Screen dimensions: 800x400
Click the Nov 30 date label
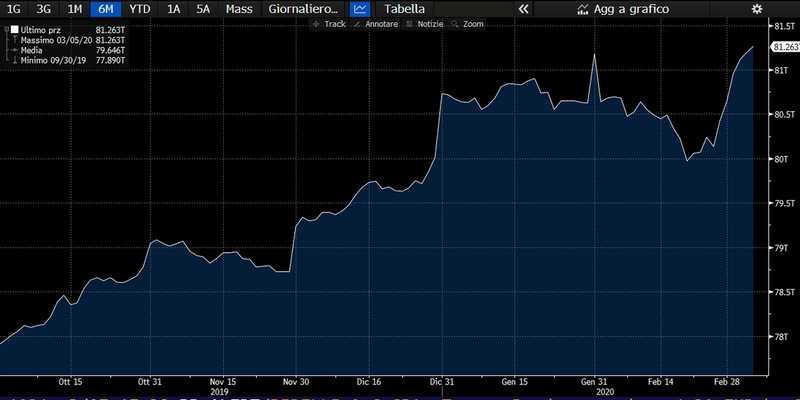coord(296,382)
